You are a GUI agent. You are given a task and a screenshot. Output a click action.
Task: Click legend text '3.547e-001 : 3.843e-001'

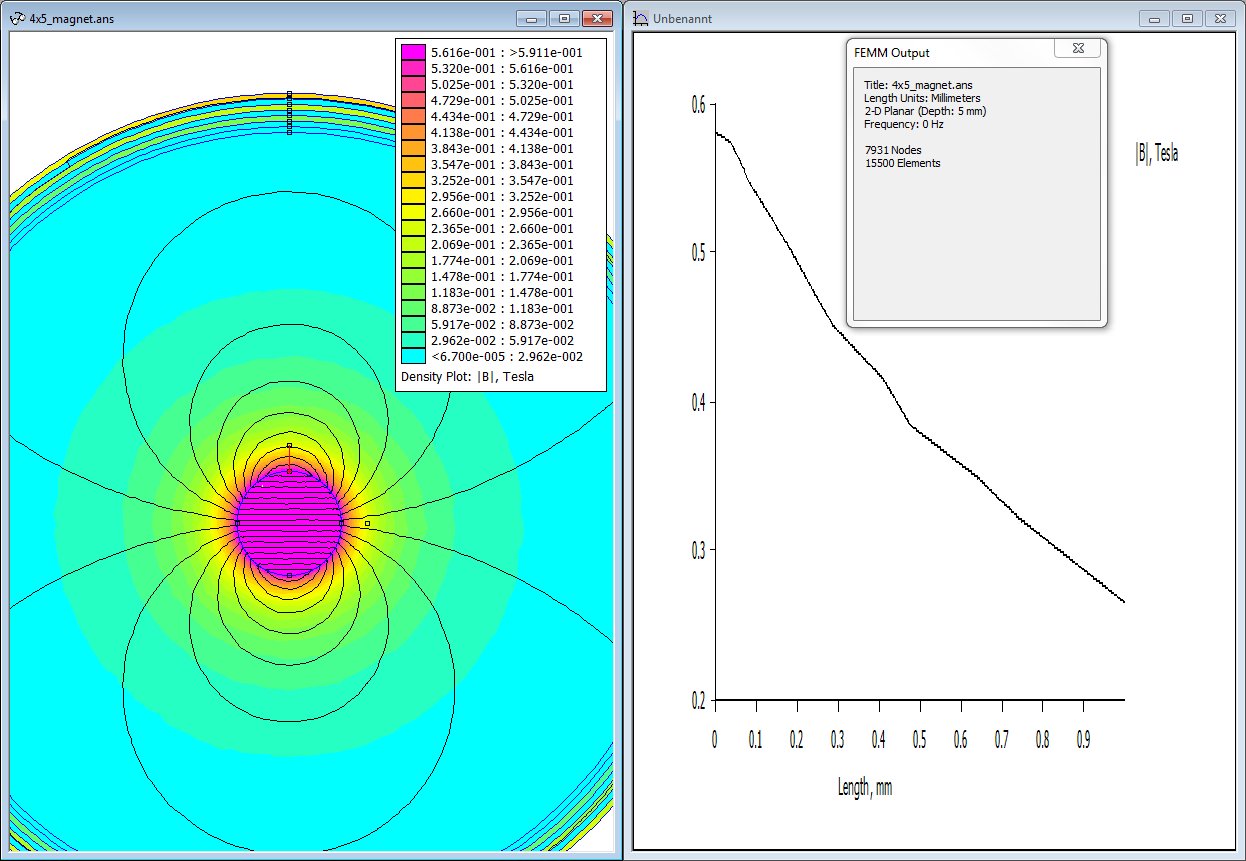pyautogui.click(x=502, y=164)
